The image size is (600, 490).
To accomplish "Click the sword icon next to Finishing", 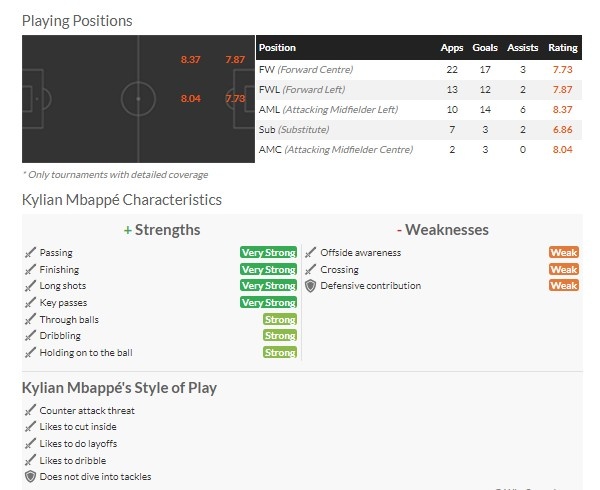I will pos(30,270).
